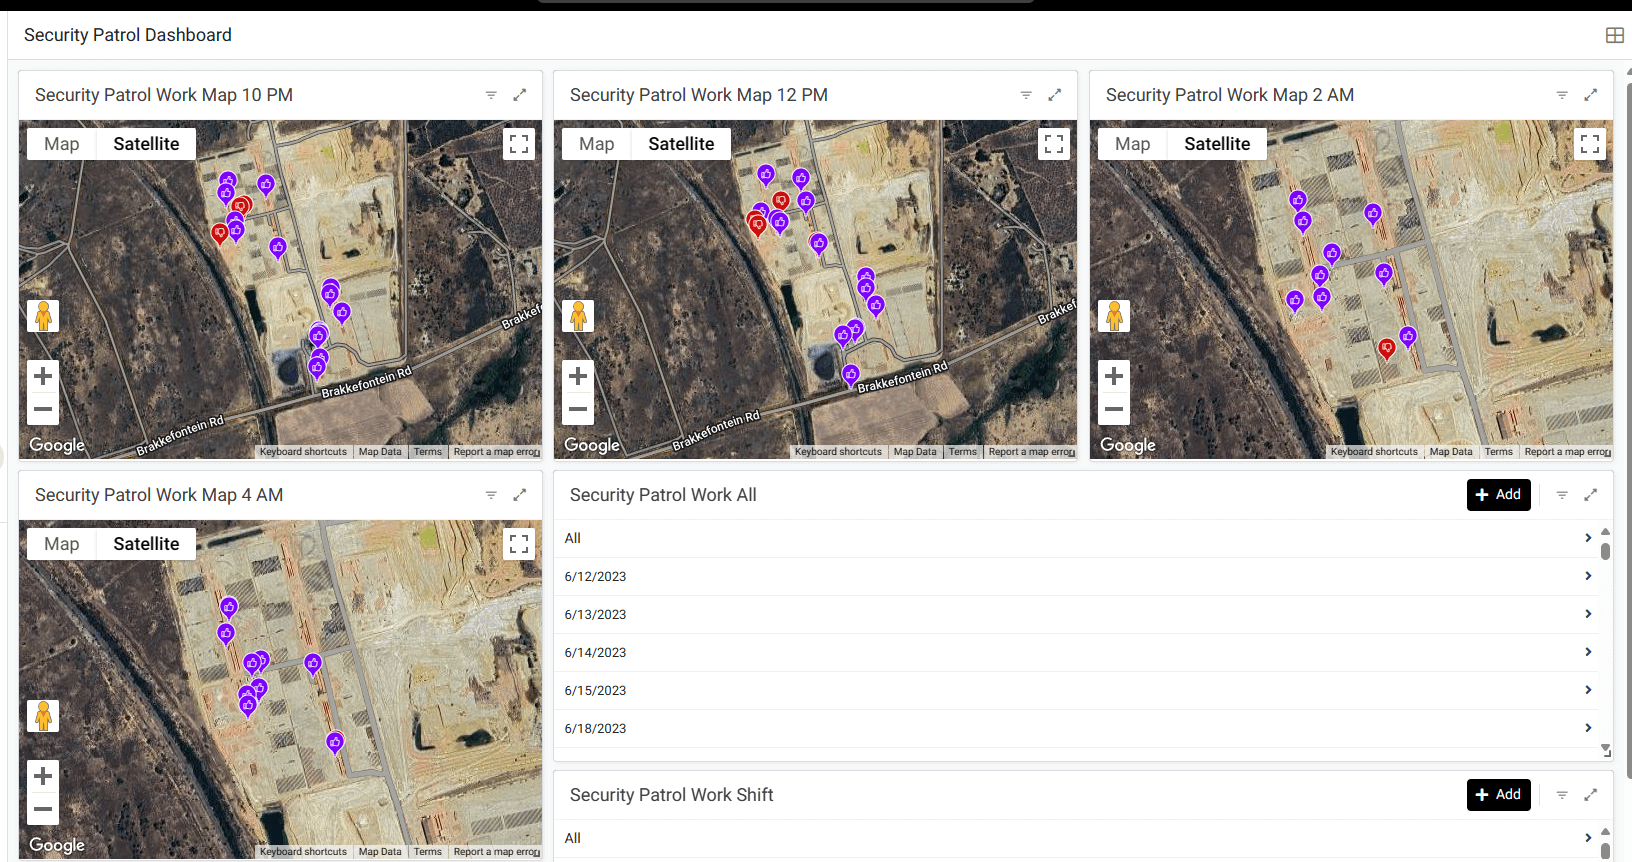Expand All row in Patrol Work Shift
The height and width of the screenshot is (862, 1632).
click(1587, 838)
